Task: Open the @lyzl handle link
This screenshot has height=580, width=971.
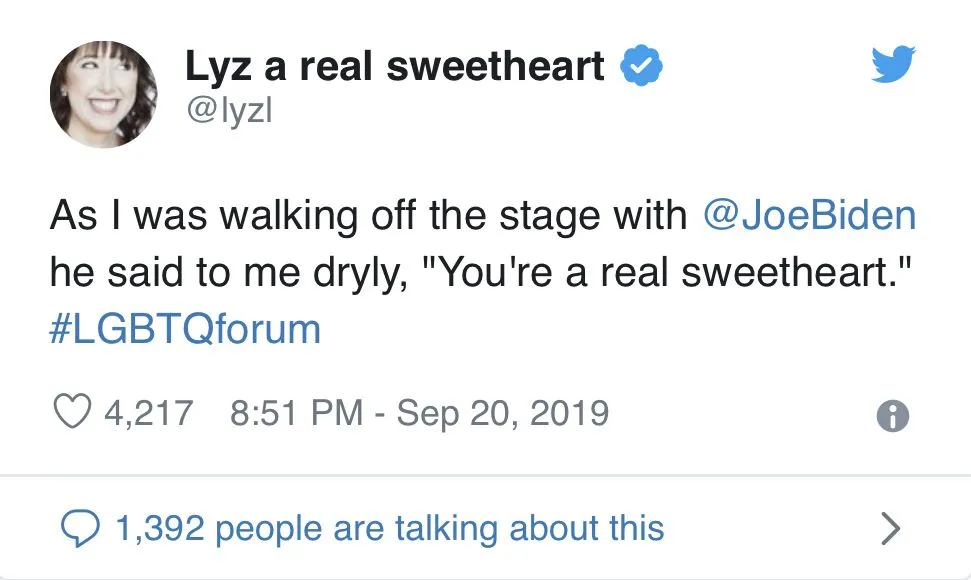Action: [229, 112]
